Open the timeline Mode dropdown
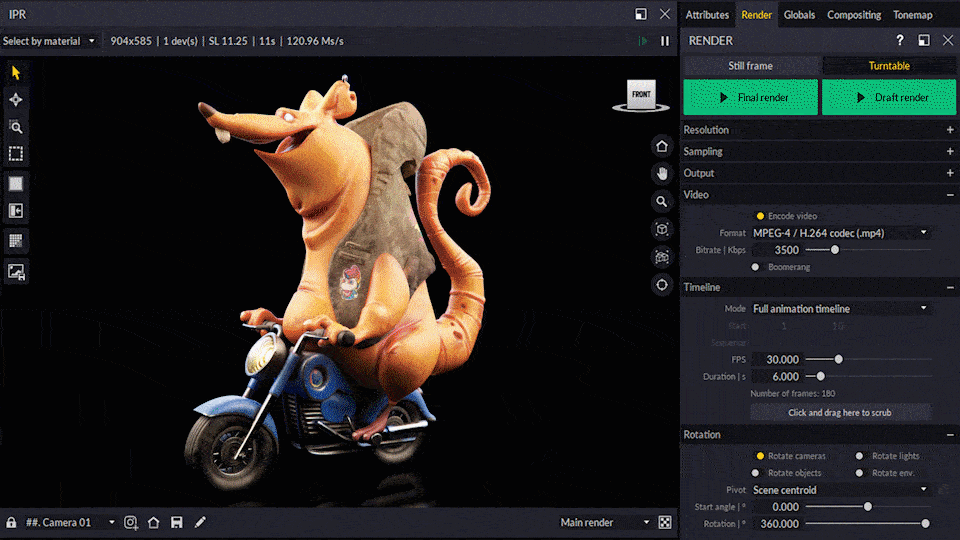Image resolution: width=960 pixels, height=540 pixels. pos(840,309)
